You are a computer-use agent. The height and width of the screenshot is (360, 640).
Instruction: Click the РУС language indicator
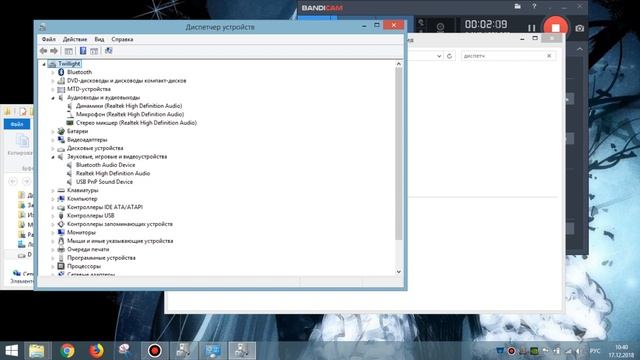(x=595, y=351)
